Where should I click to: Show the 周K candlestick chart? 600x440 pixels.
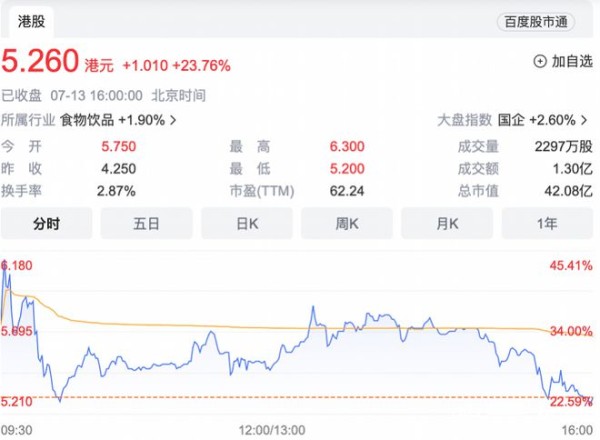[x=347, y=223]
